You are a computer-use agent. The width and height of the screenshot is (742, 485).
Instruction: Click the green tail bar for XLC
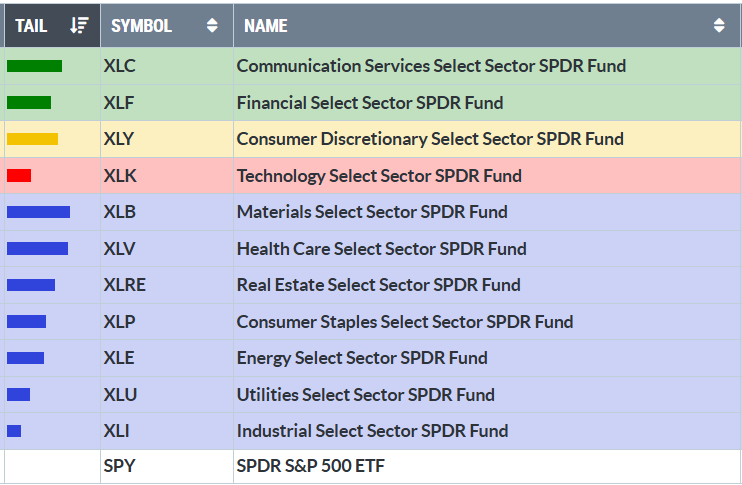34,66
